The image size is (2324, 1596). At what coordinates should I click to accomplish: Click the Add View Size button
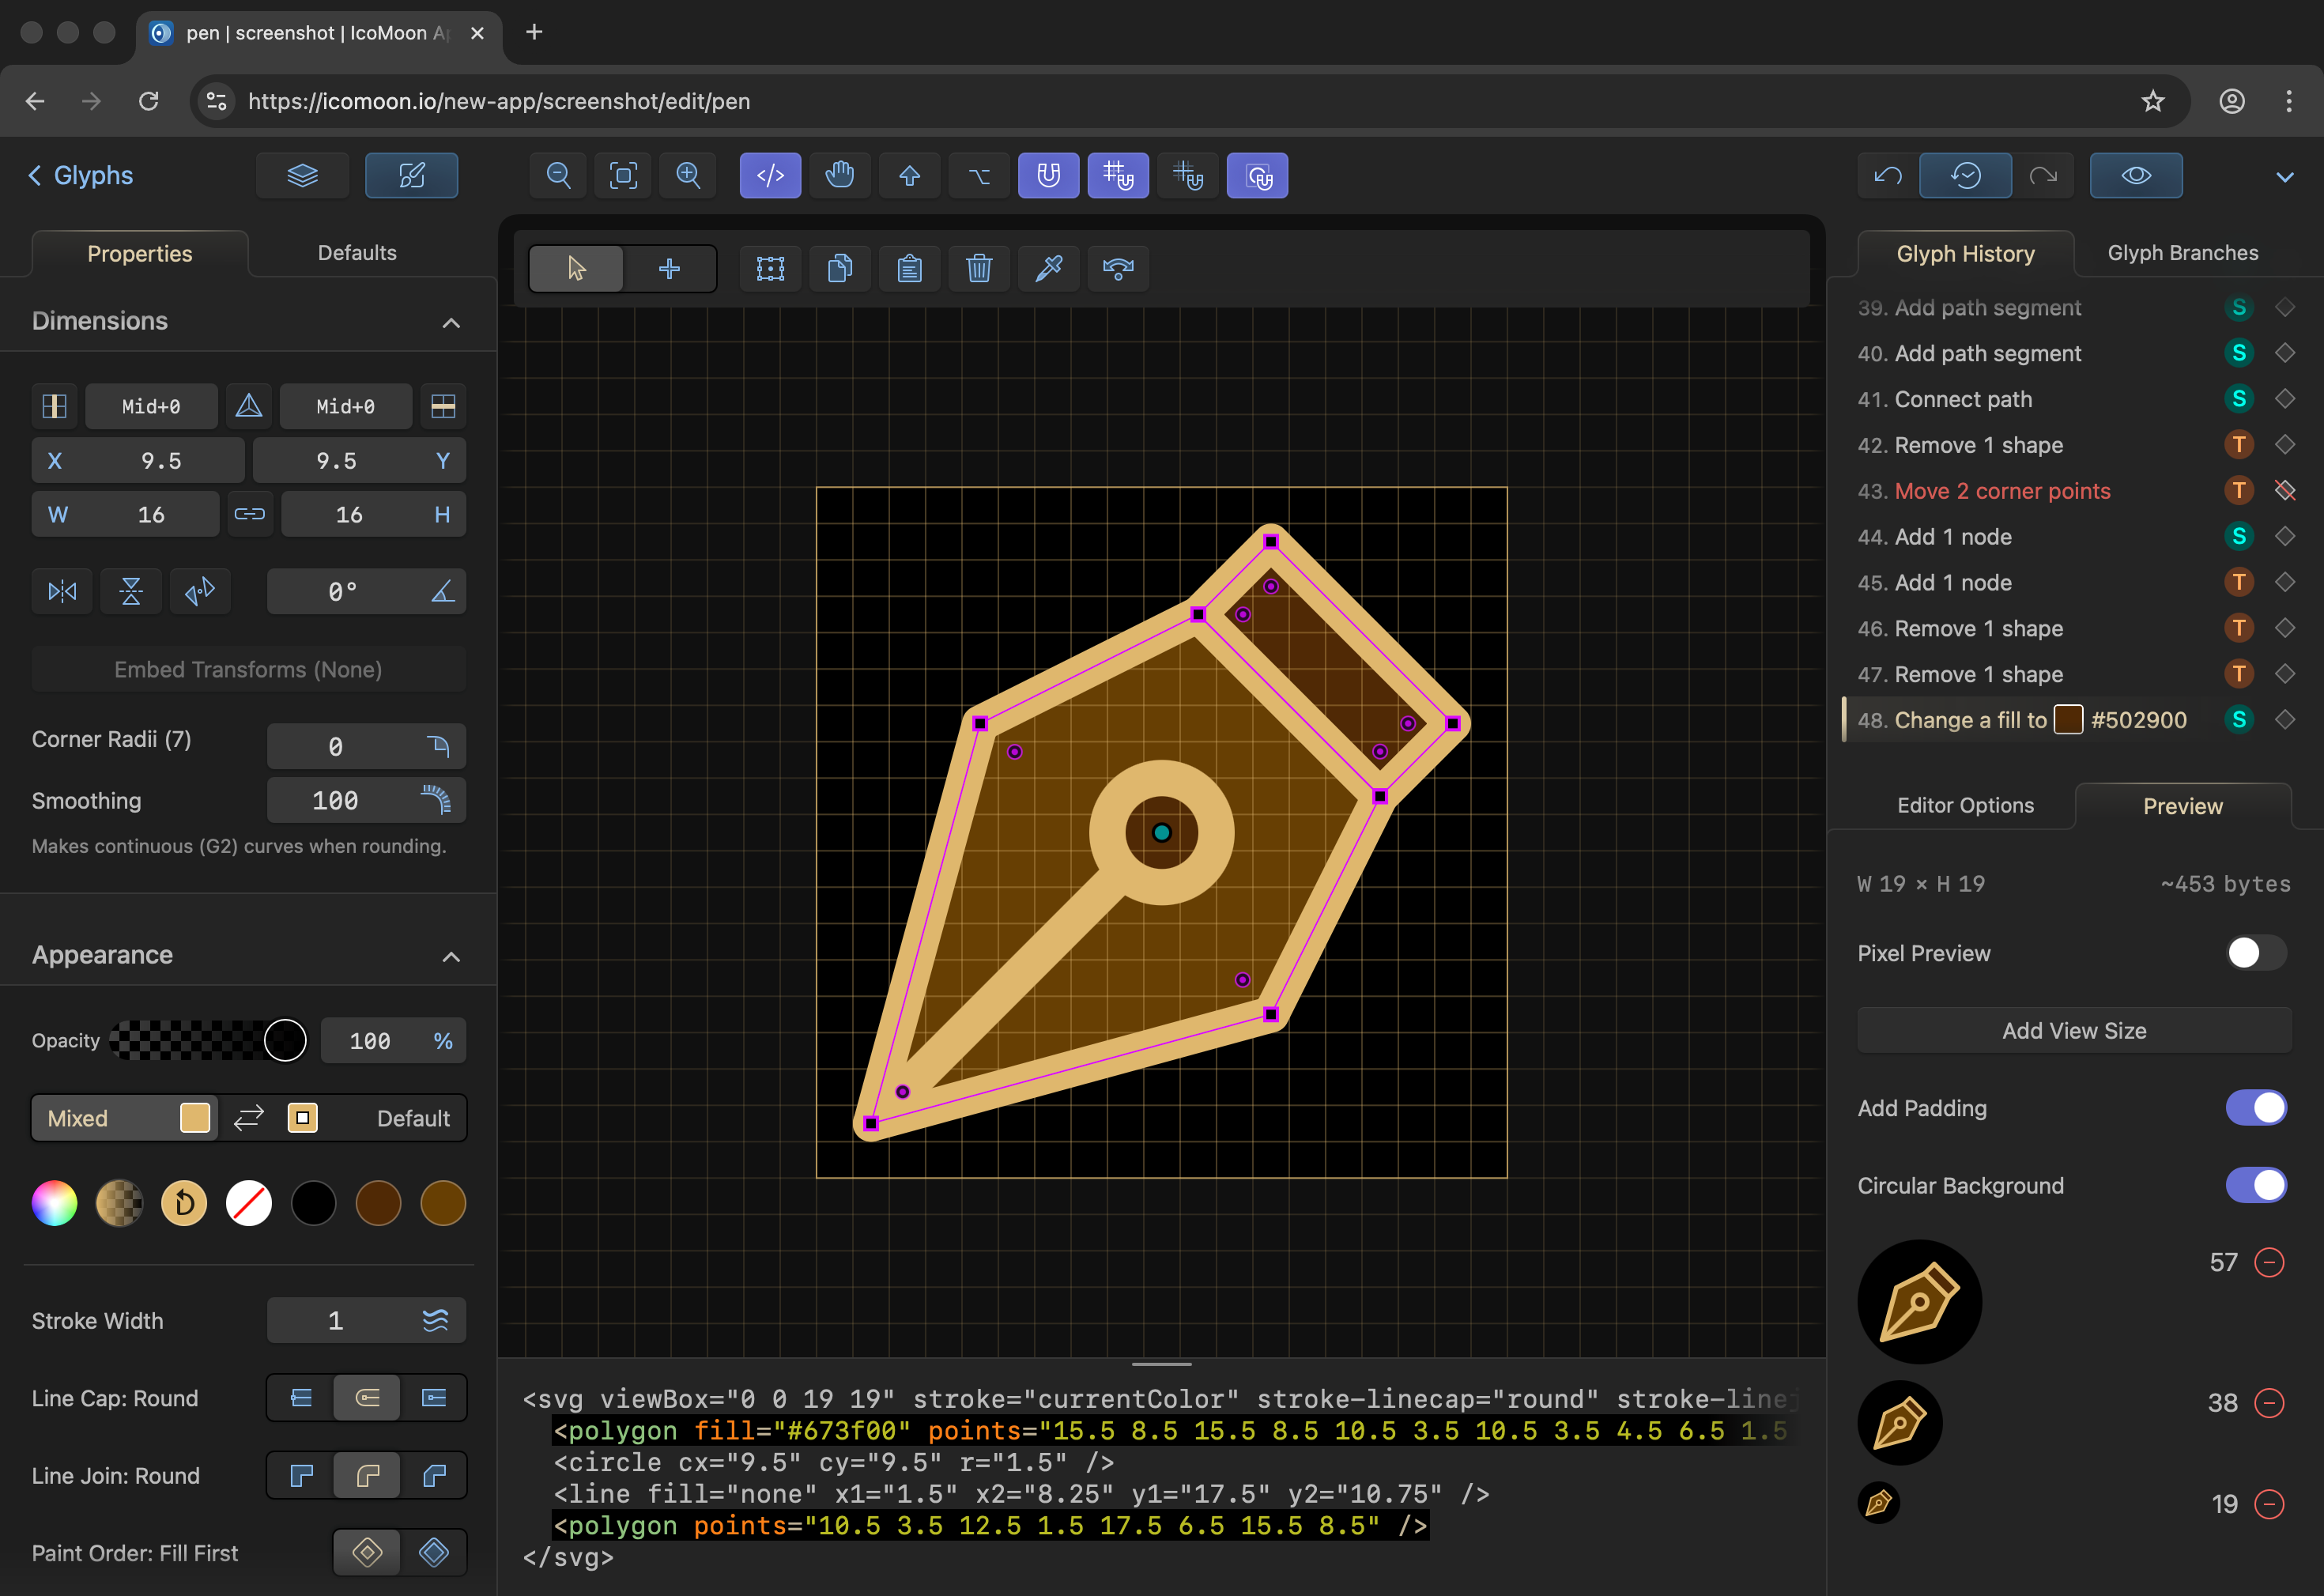[2073, 1030]
